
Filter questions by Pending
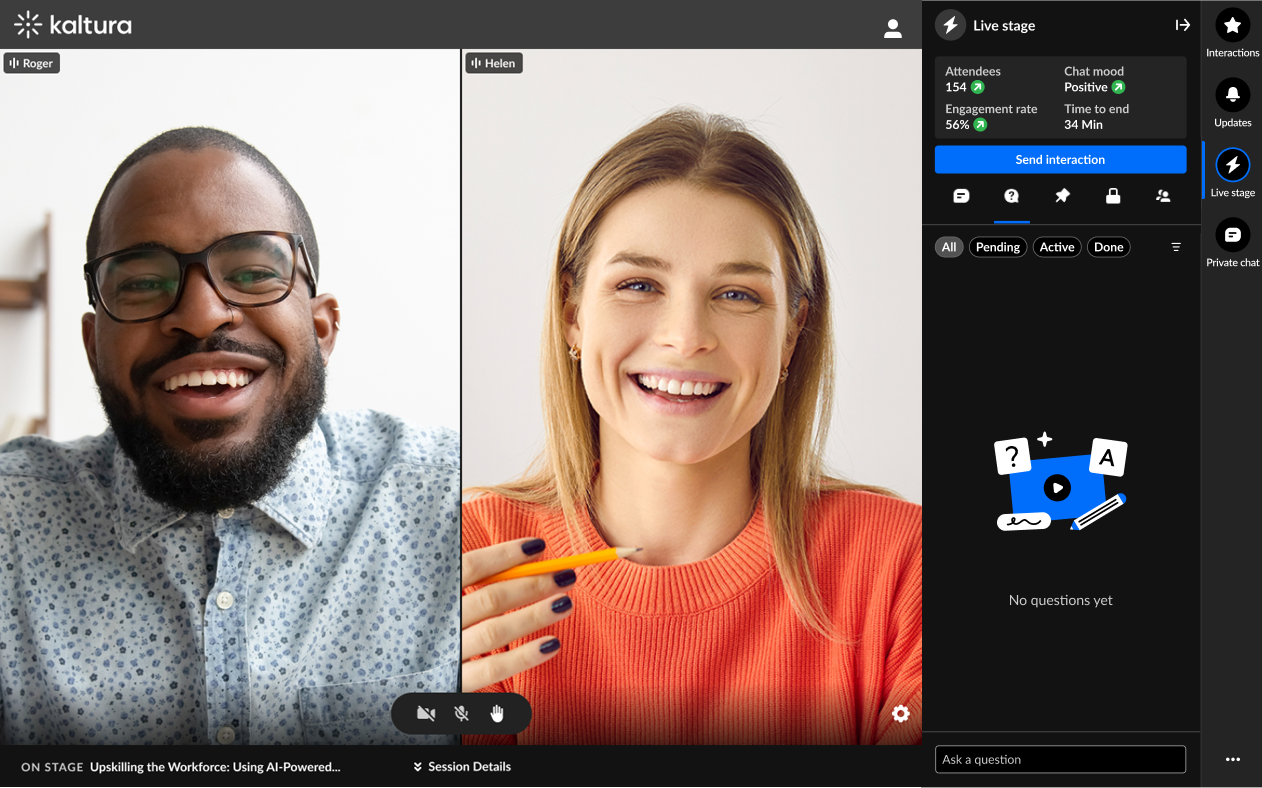[x=998, y=247]
